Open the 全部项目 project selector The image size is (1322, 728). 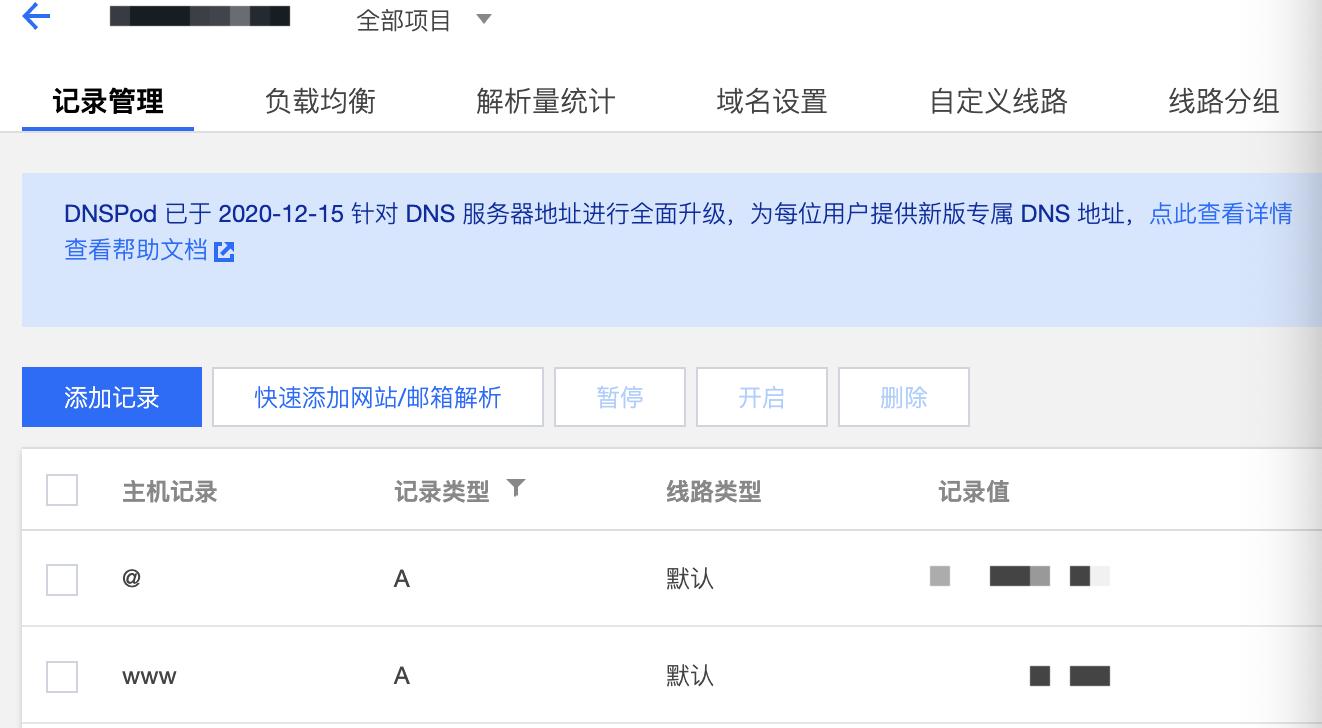(404, 20)
